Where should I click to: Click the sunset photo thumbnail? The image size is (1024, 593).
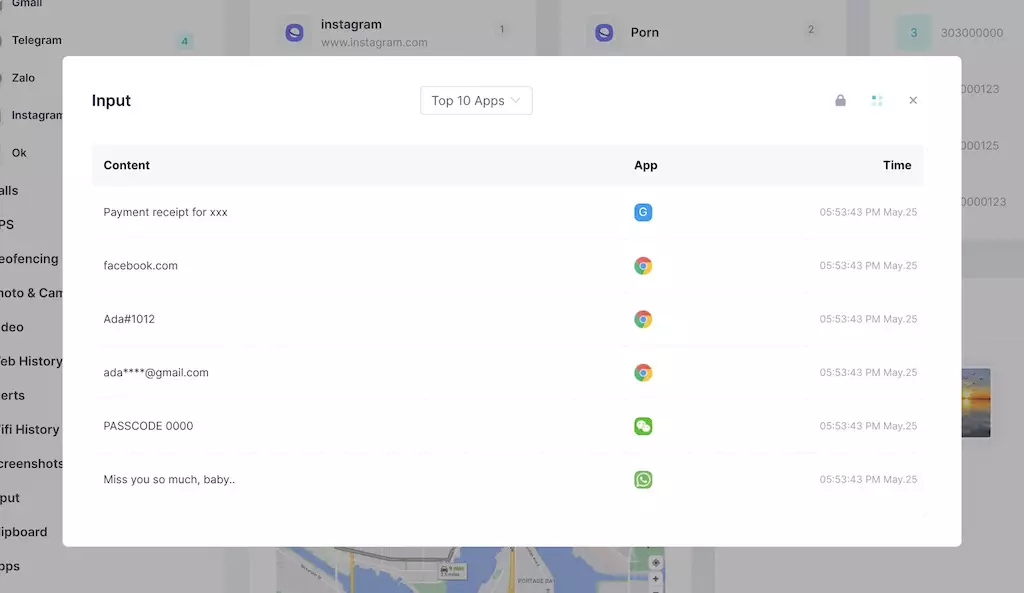pyautogui.click(x=976, y=402)
